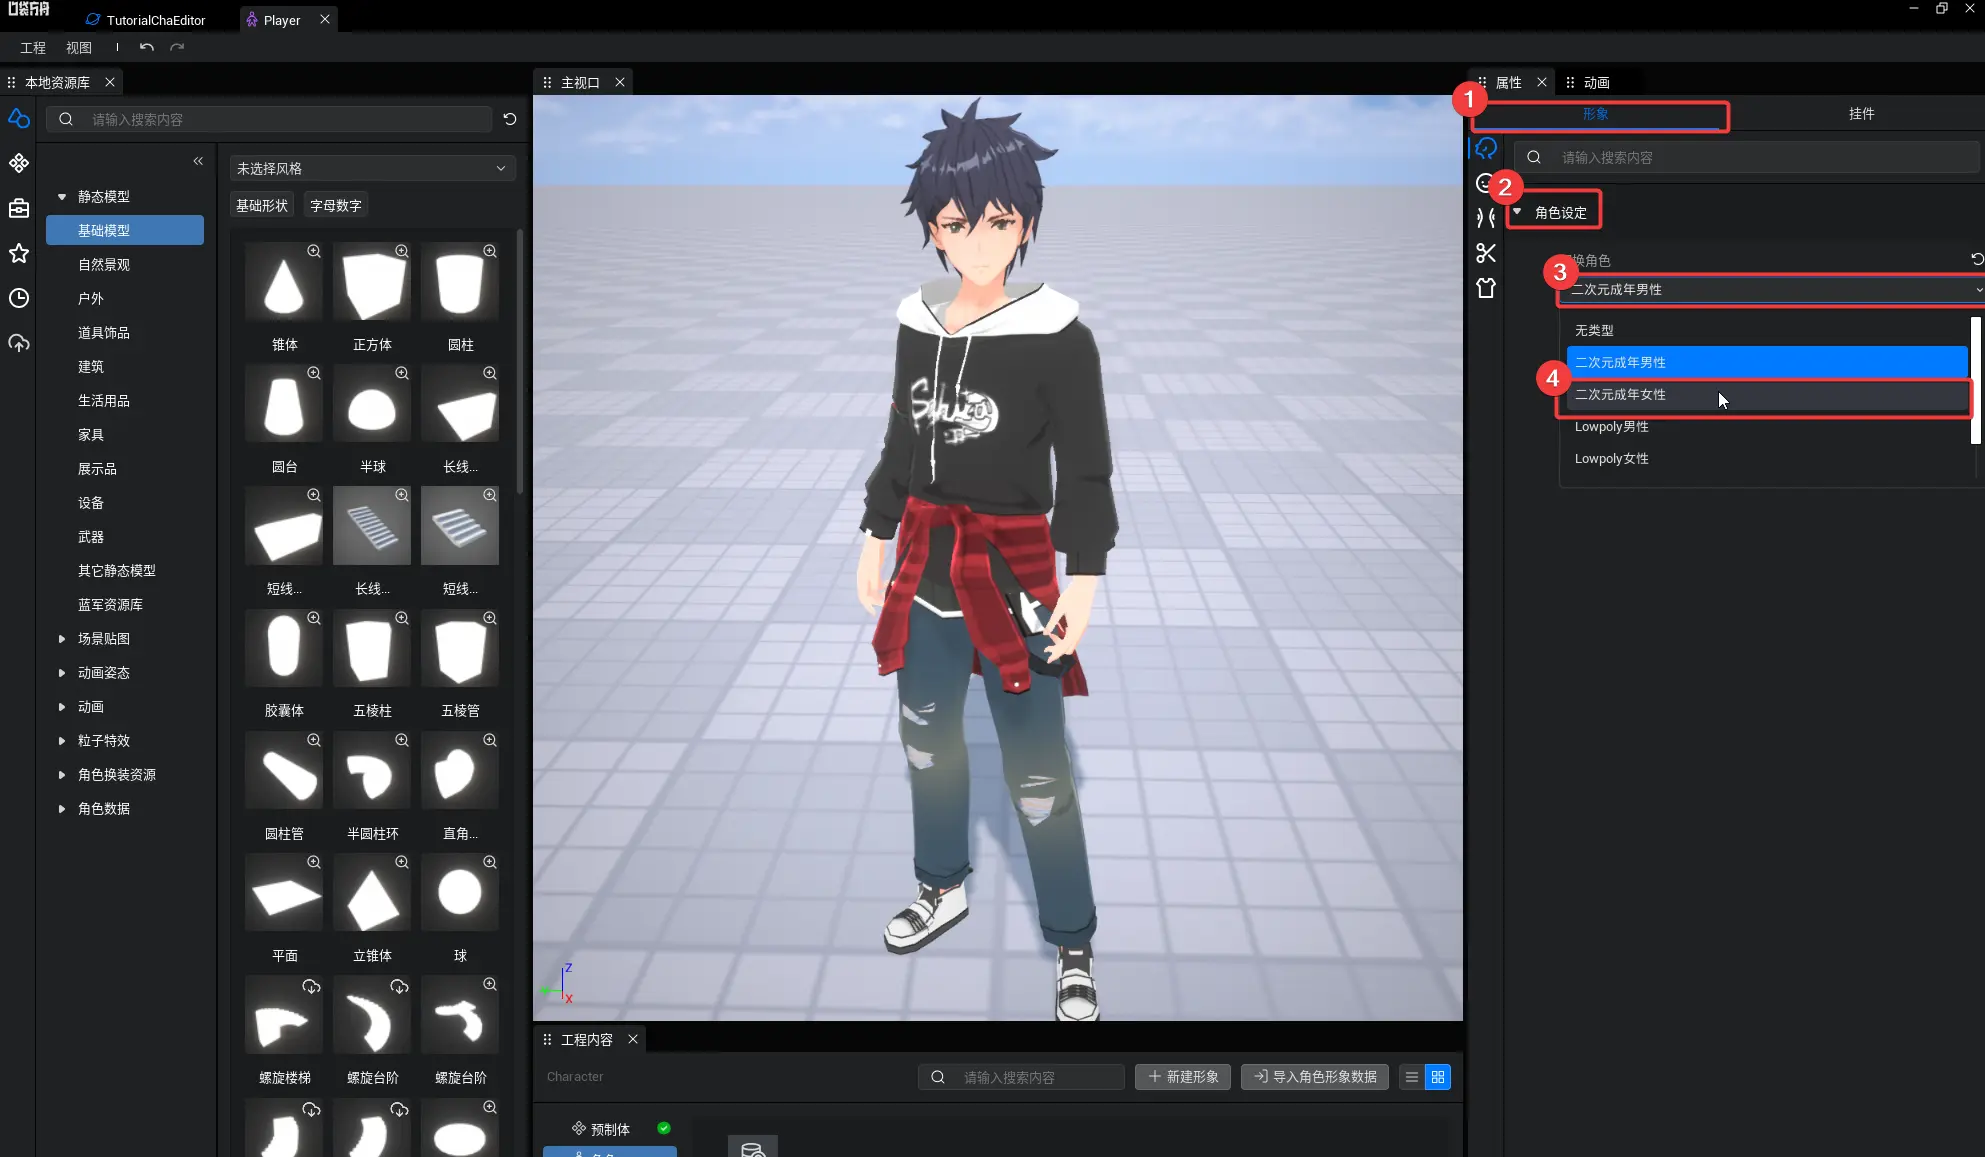This screenshot has height=1157, width=1985.
Task: Switch to the 挂件 tab
Action: (x=1861, y=114)
